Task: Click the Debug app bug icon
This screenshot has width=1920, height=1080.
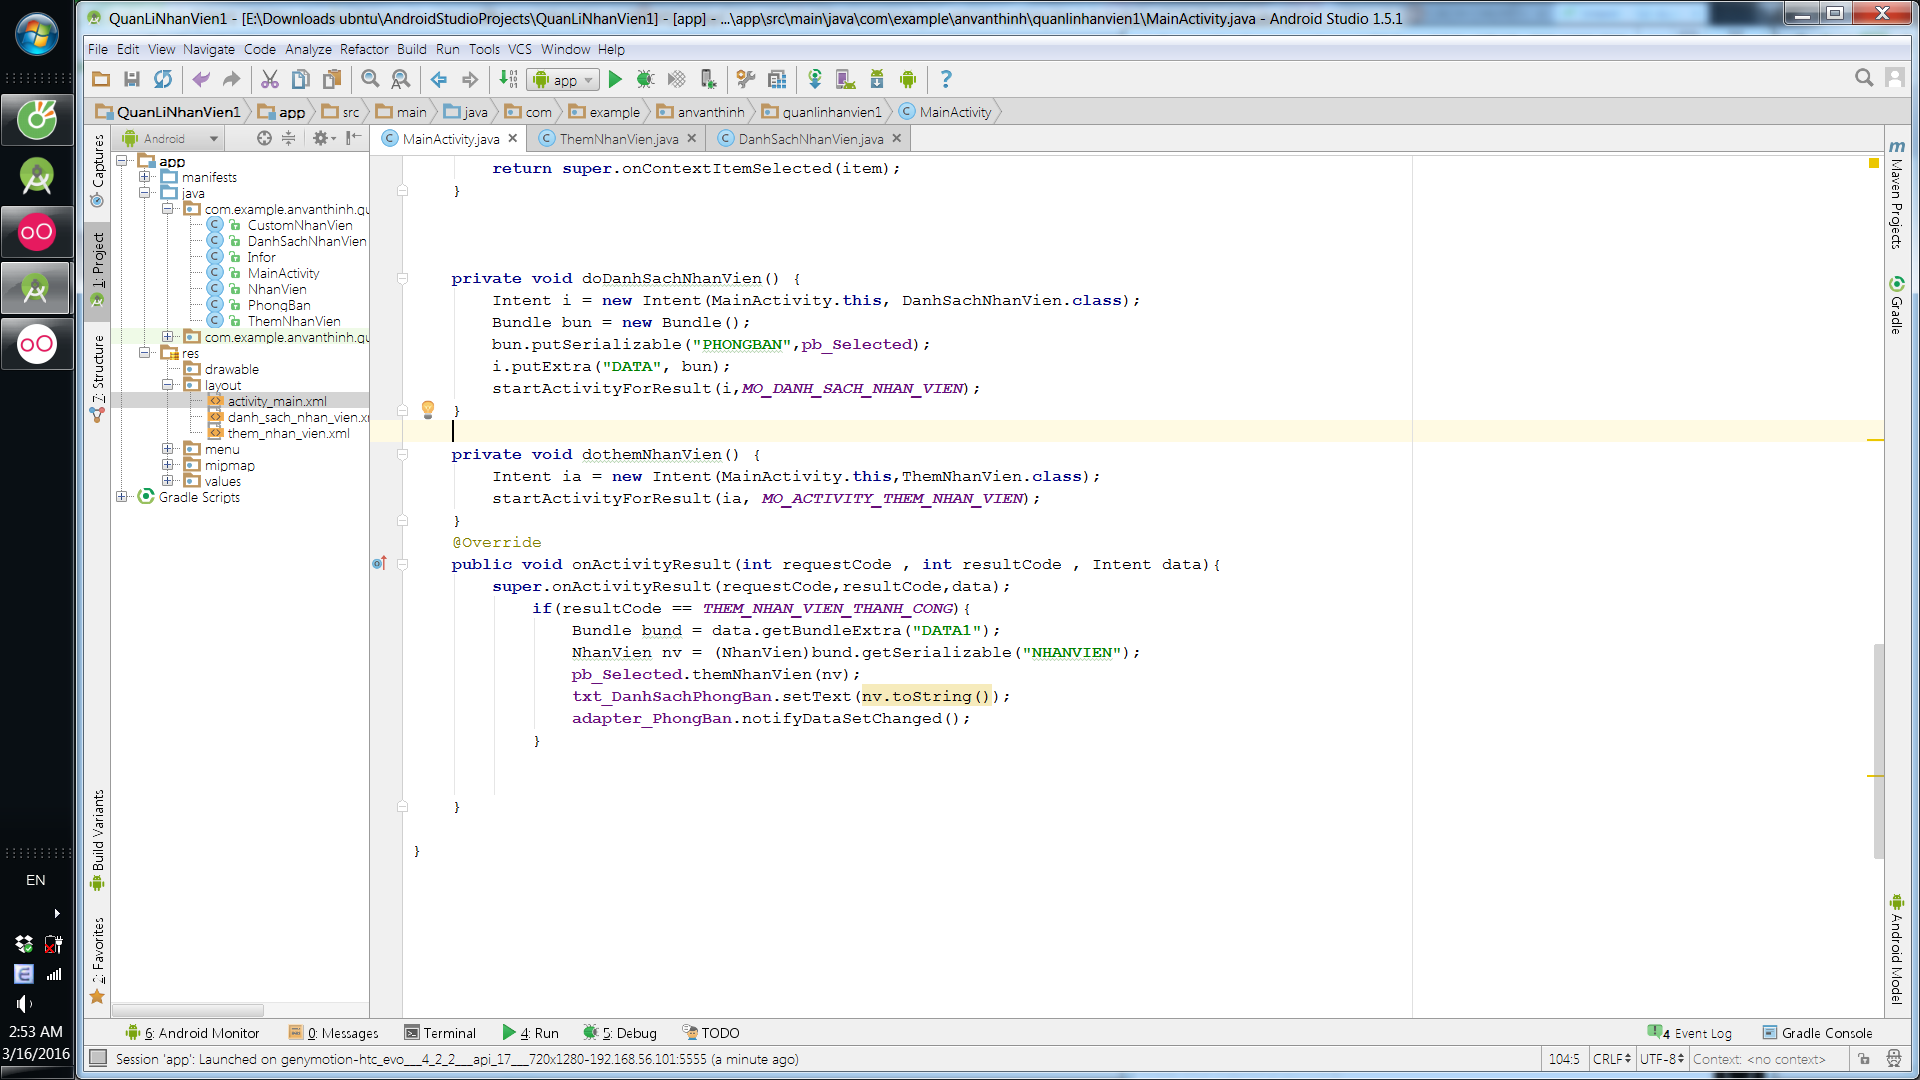Action: point(645,79)
